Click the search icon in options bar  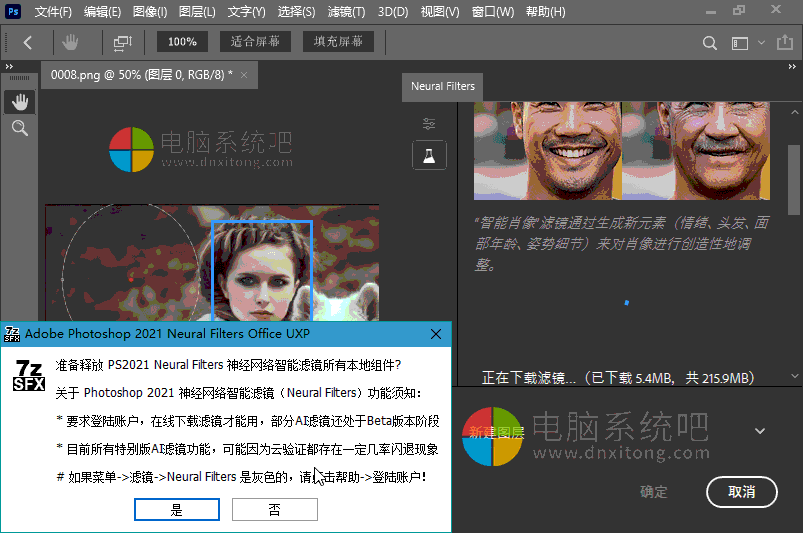click(x=710, y=43)
